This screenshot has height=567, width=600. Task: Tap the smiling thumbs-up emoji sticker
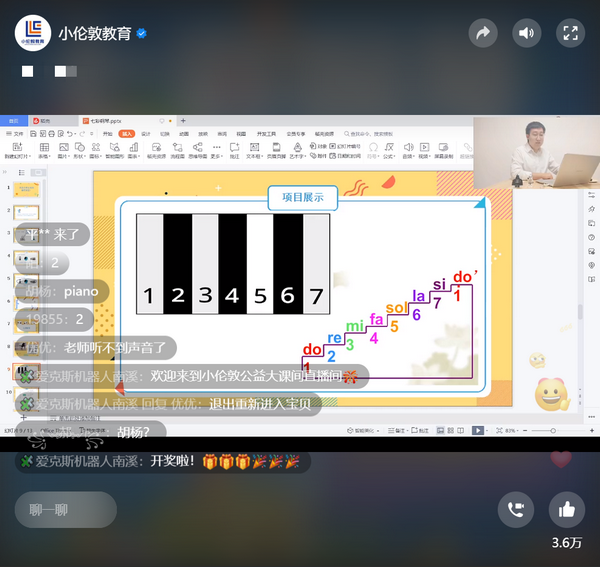(x=552, y=395)
